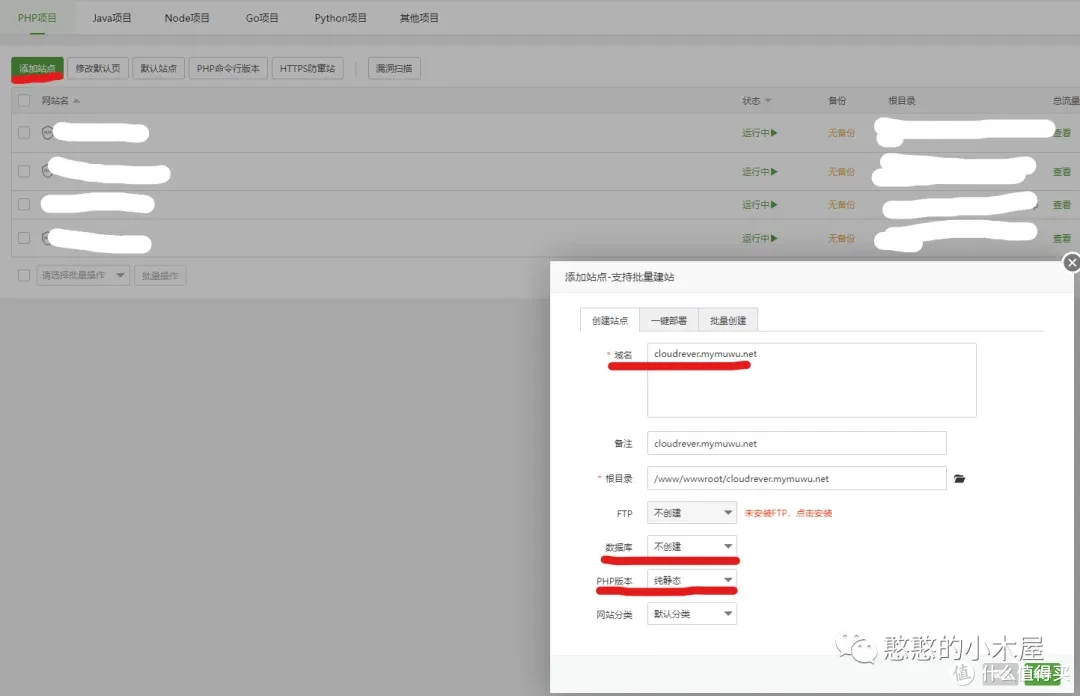
Task: Click into the 域名 text area
Action: point(811,380)
